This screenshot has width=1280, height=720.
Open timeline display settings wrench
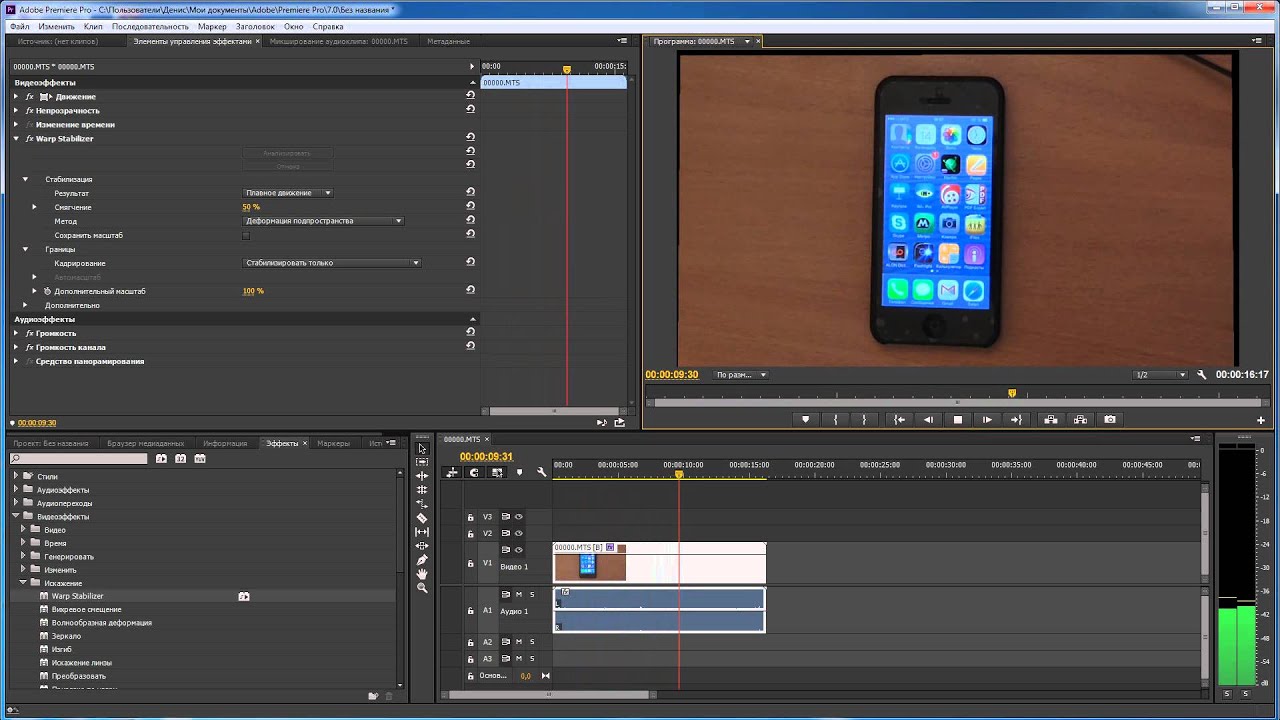541,473
